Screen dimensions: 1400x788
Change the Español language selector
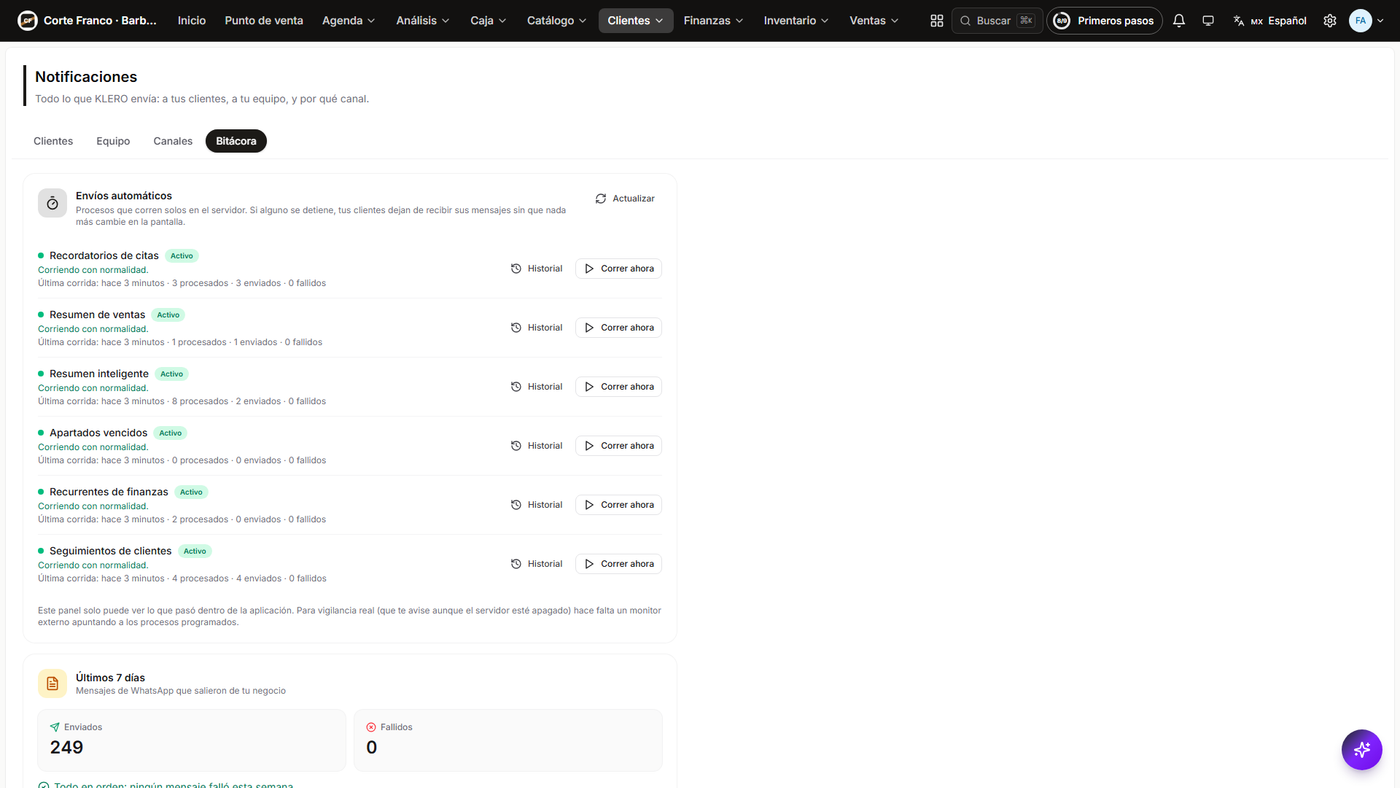click(1270, 20)
